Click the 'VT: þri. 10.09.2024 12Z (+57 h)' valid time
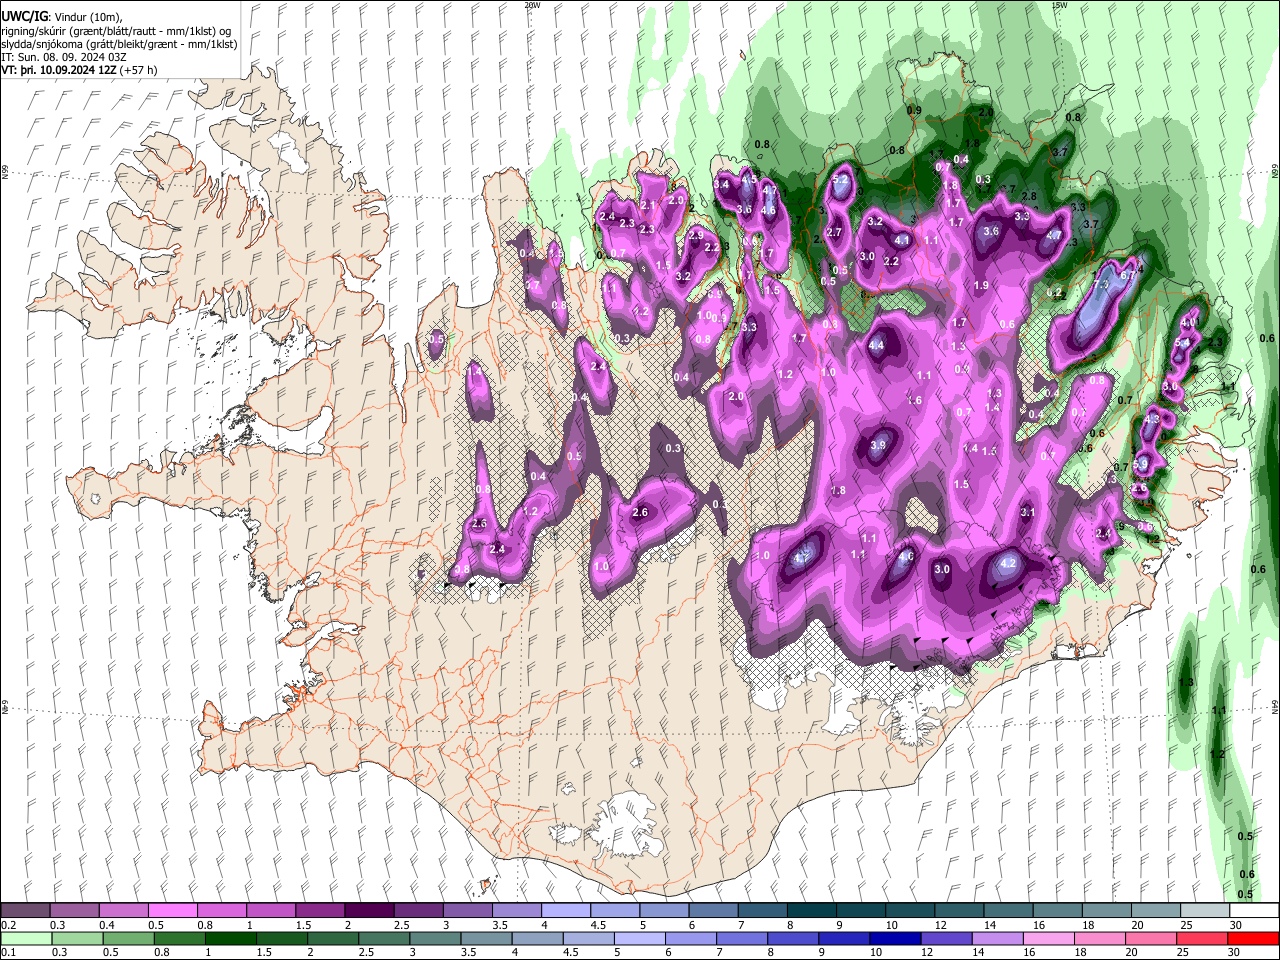The height and width of the screenshot is (960, 1280). tap(80, 71)
